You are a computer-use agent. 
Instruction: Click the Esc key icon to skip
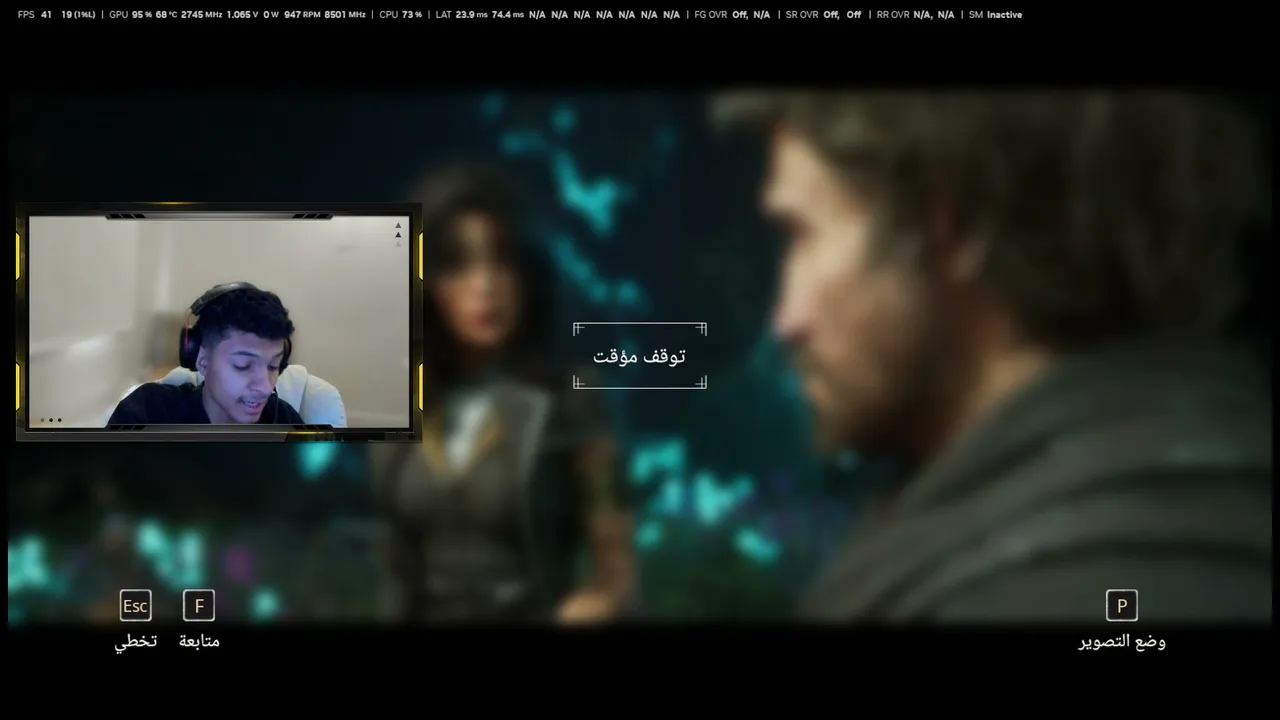click(135, 605)
